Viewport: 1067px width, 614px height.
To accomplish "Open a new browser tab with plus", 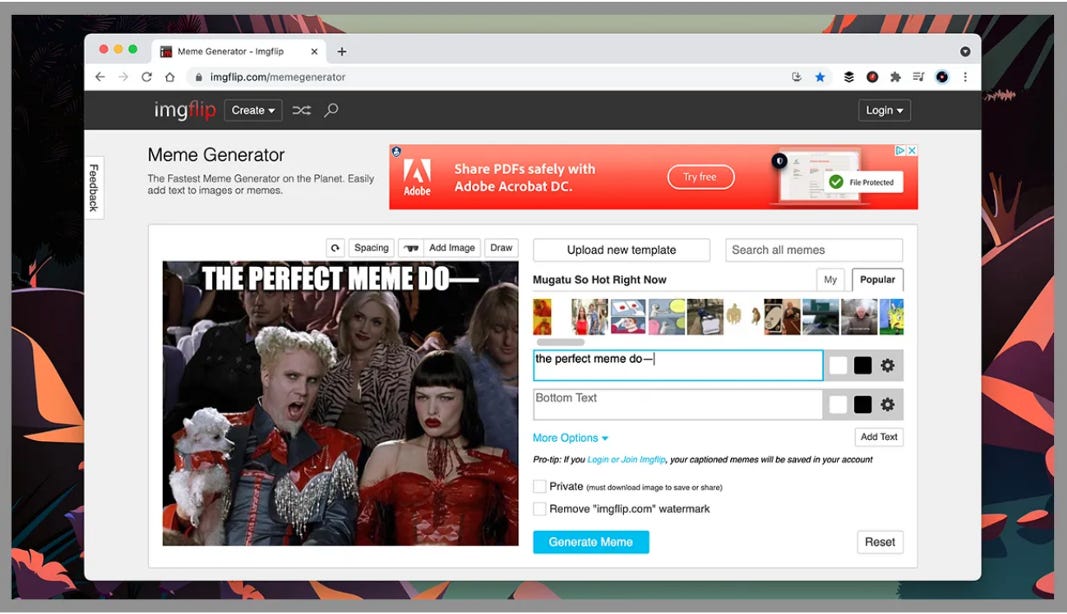I will click(x=342, y=51).
